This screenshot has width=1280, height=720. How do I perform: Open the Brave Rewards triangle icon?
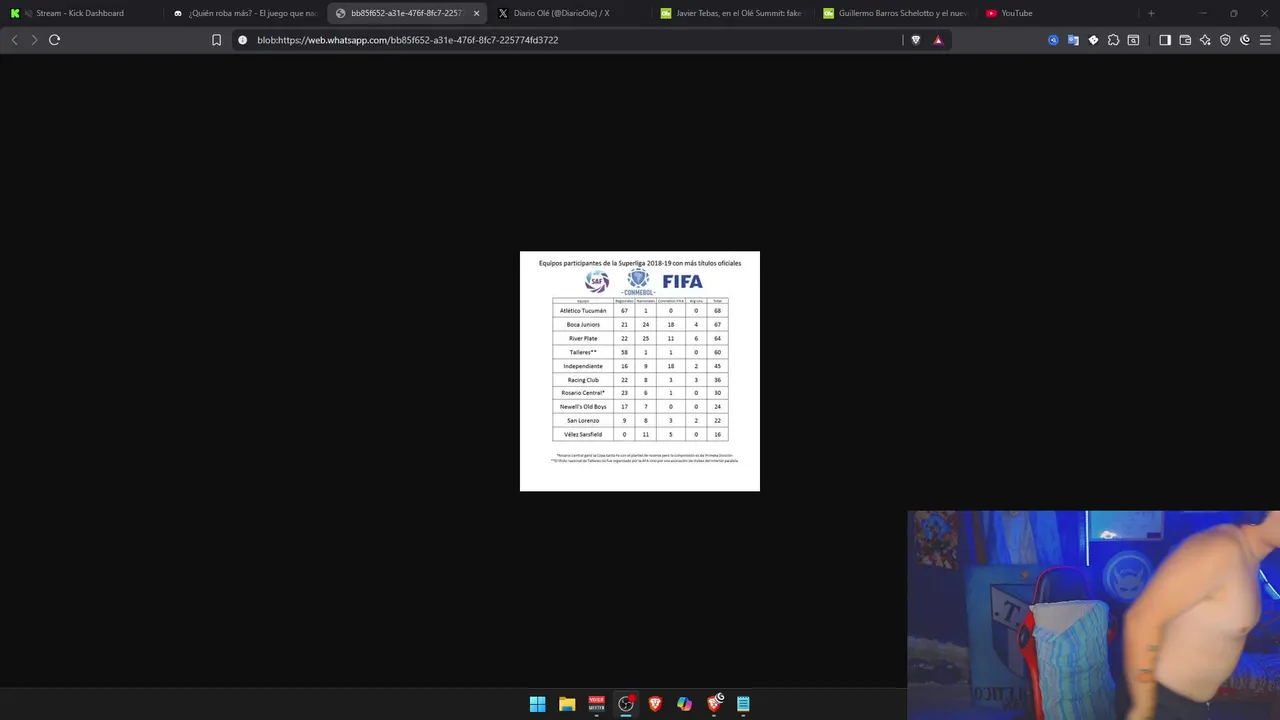[x=938, y=40]
